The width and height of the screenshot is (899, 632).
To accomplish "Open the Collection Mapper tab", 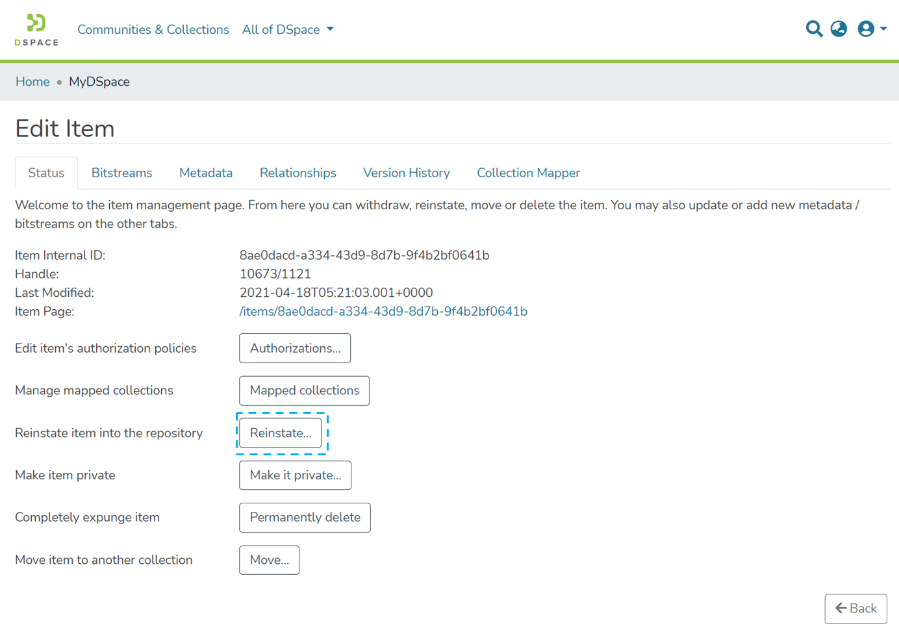I will [528, 173].
